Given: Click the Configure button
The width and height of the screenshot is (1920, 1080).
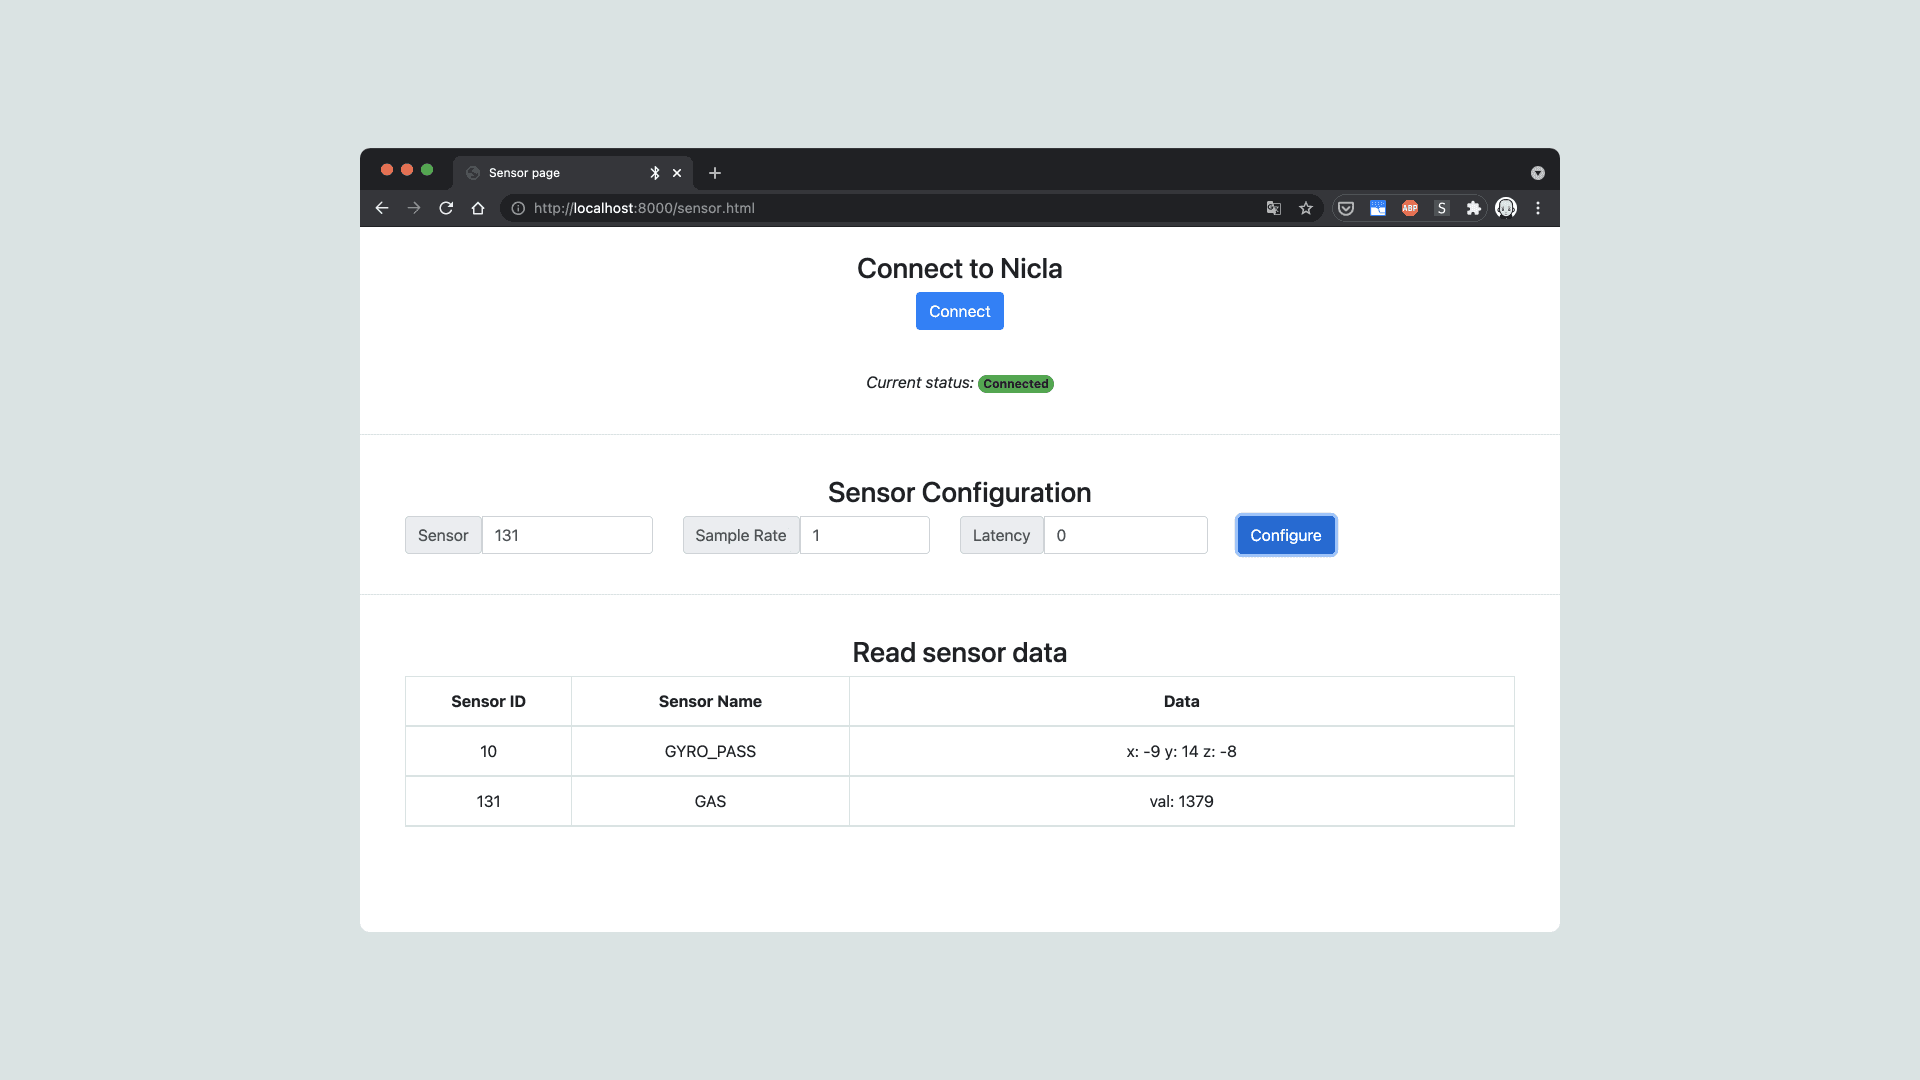Looking at the screenshot, I should (x=1285, y=535).
